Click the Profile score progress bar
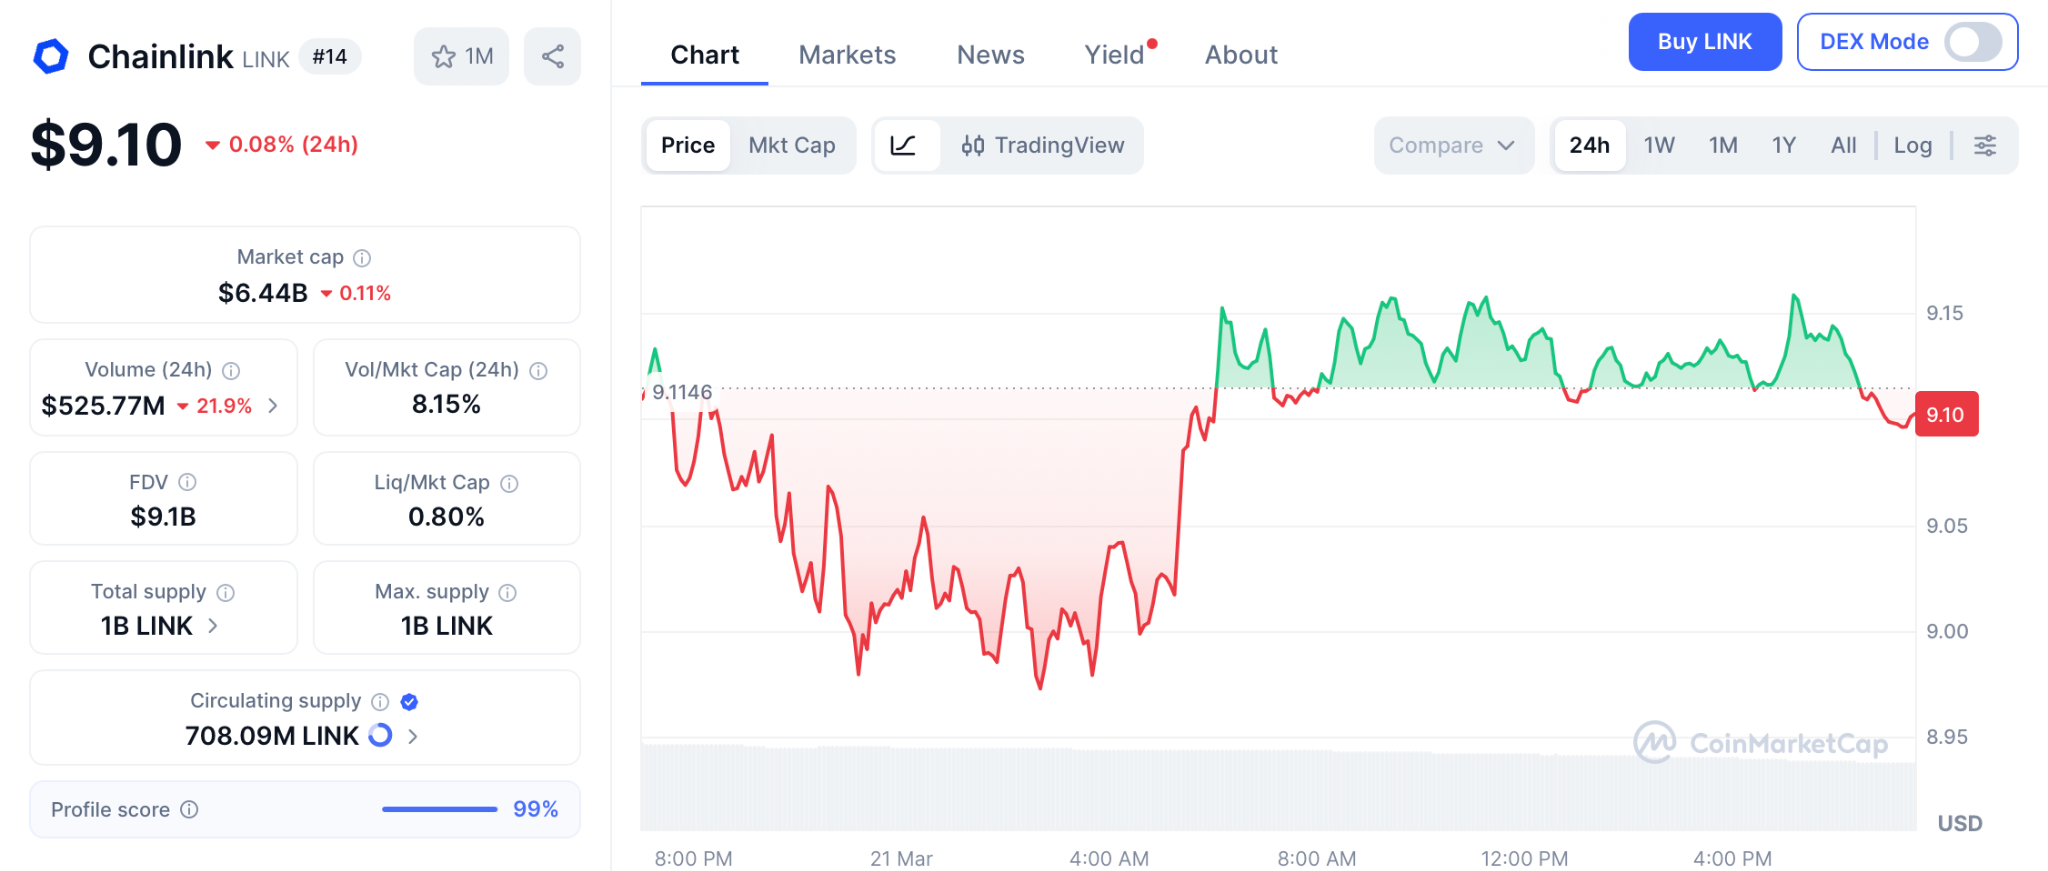Image resolution: width=2048 pixels, height=871 pixels. pos(439,809)
